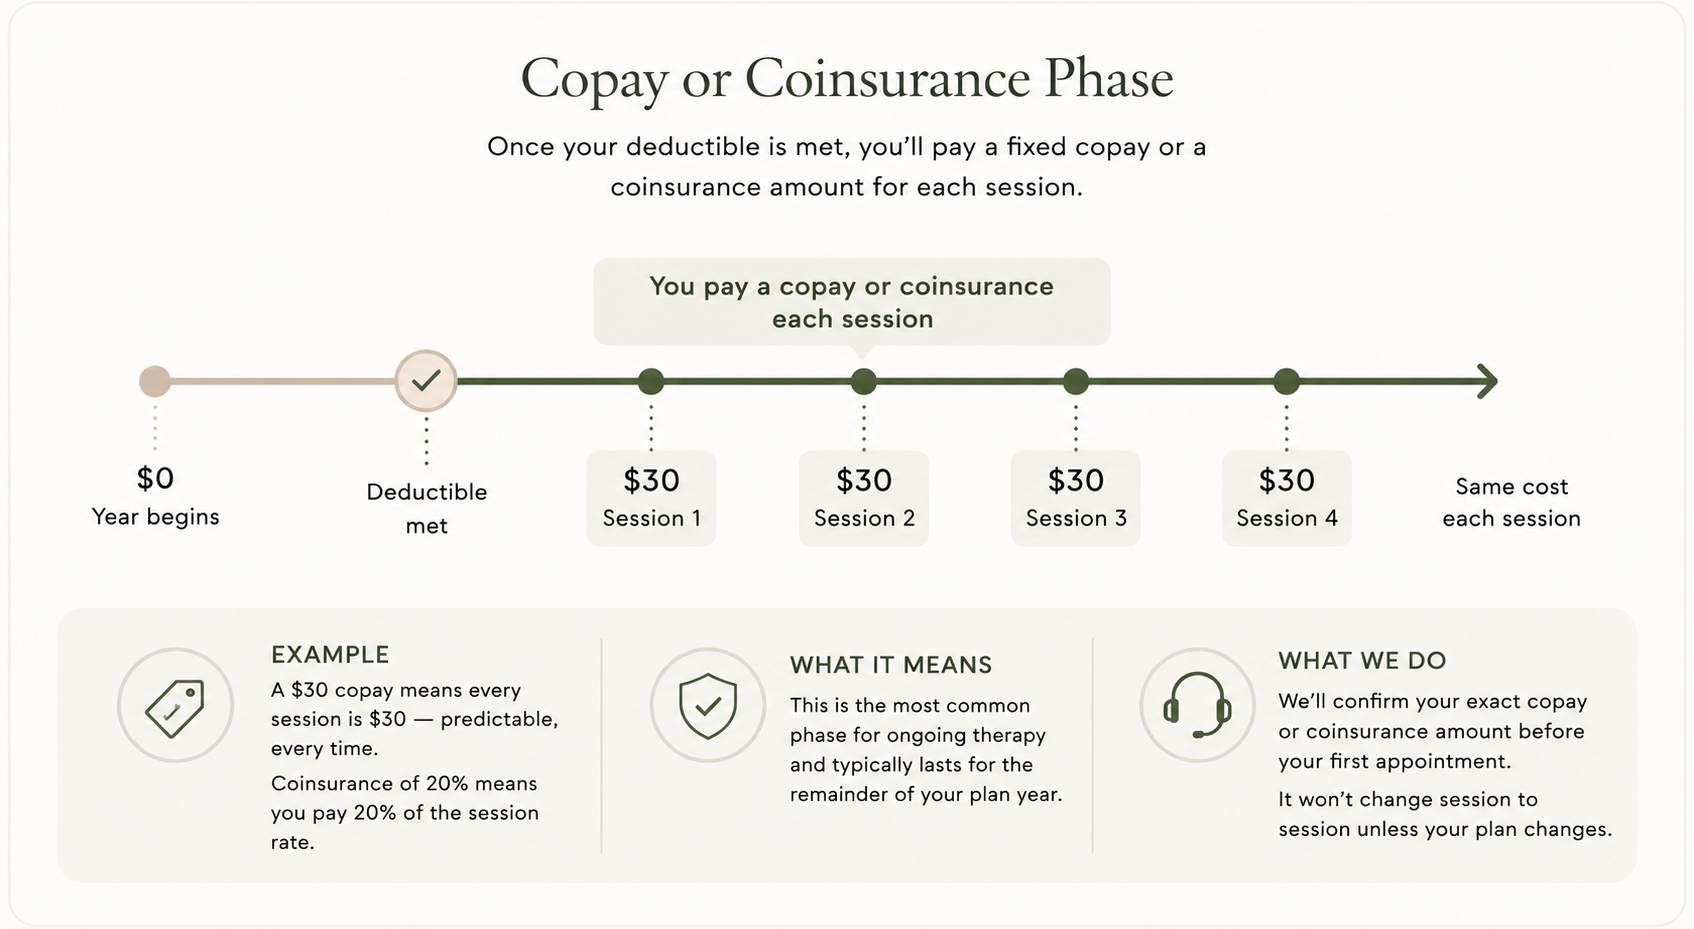Select the Year begins timeline dot
This screenshot has height=929, width=1694.
(x=155, y=381)
